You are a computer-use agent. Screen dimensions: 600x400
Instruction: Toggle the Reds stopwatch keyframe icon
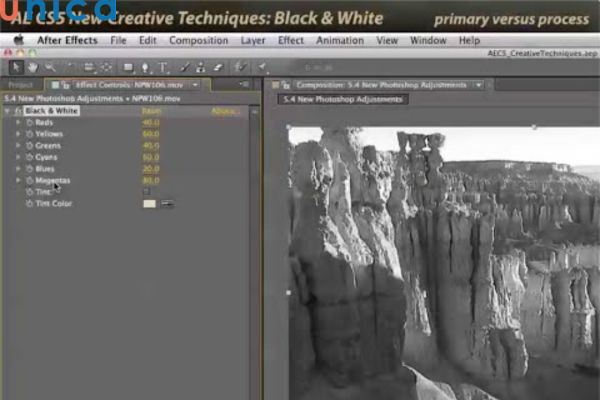click(29, 122)
